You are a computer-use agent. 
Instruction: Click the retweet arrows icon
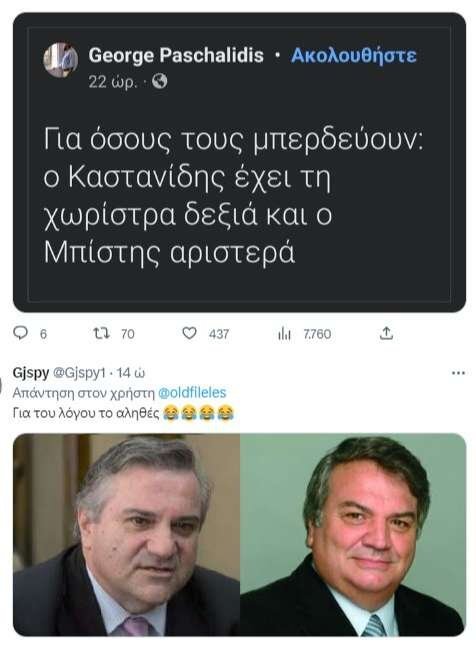pyautogui.click(x=101, y=333)
